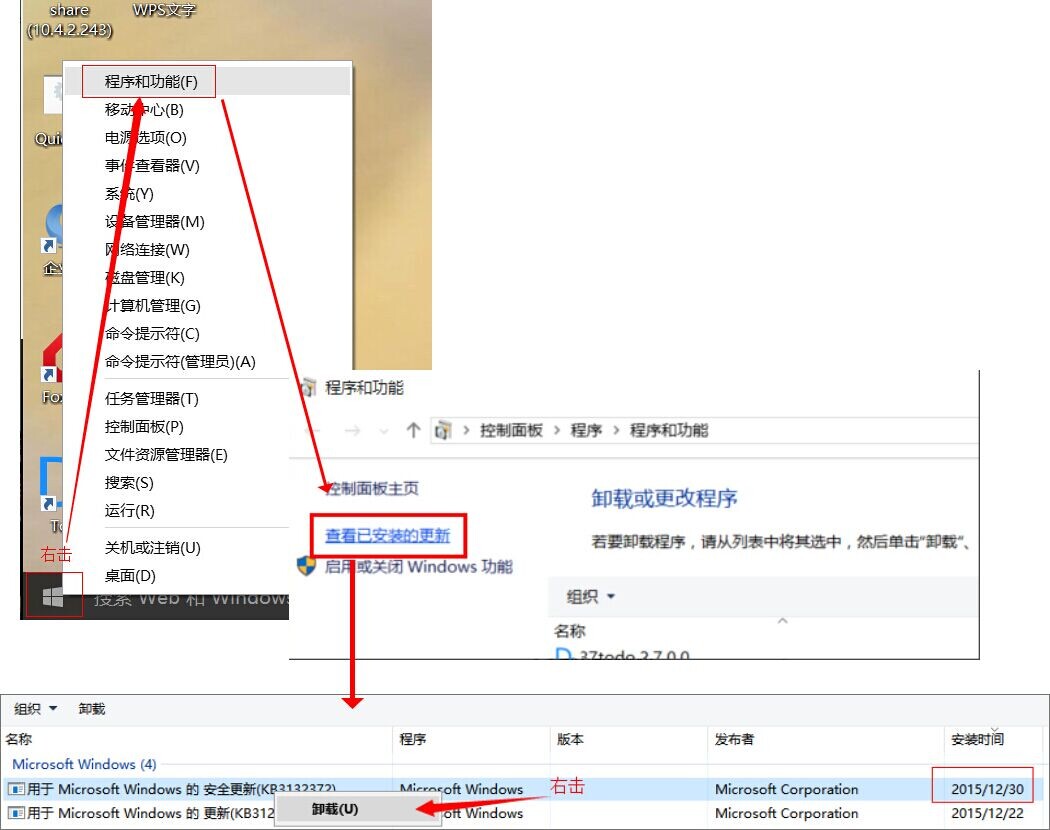Open 任务管理器(T) entry
Viewport: 1050px width, 830px height.
[x=151, y=399]
